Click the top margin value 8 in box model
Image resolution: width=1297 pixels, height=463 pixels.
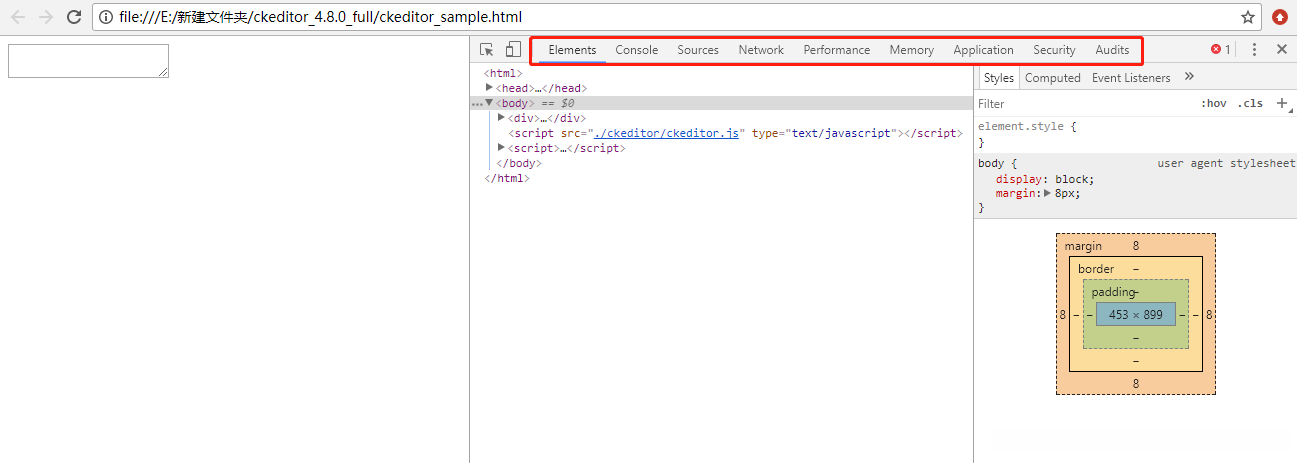point(1136,245)
